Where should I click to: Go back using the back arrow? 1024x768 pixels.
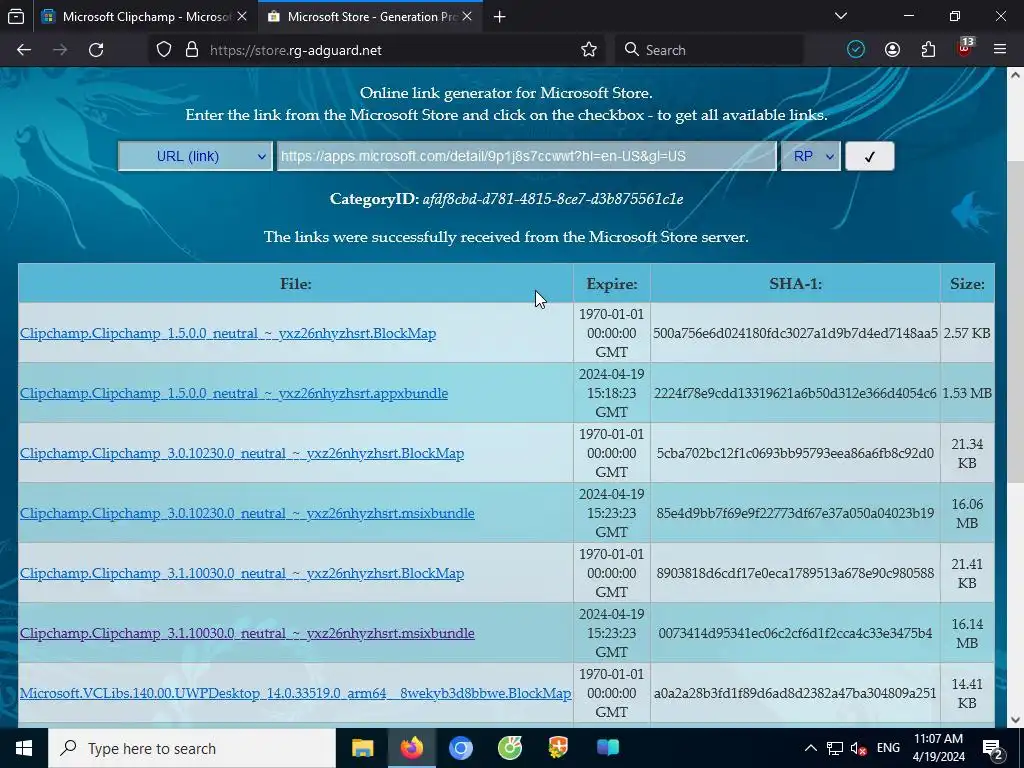[24, 50]
